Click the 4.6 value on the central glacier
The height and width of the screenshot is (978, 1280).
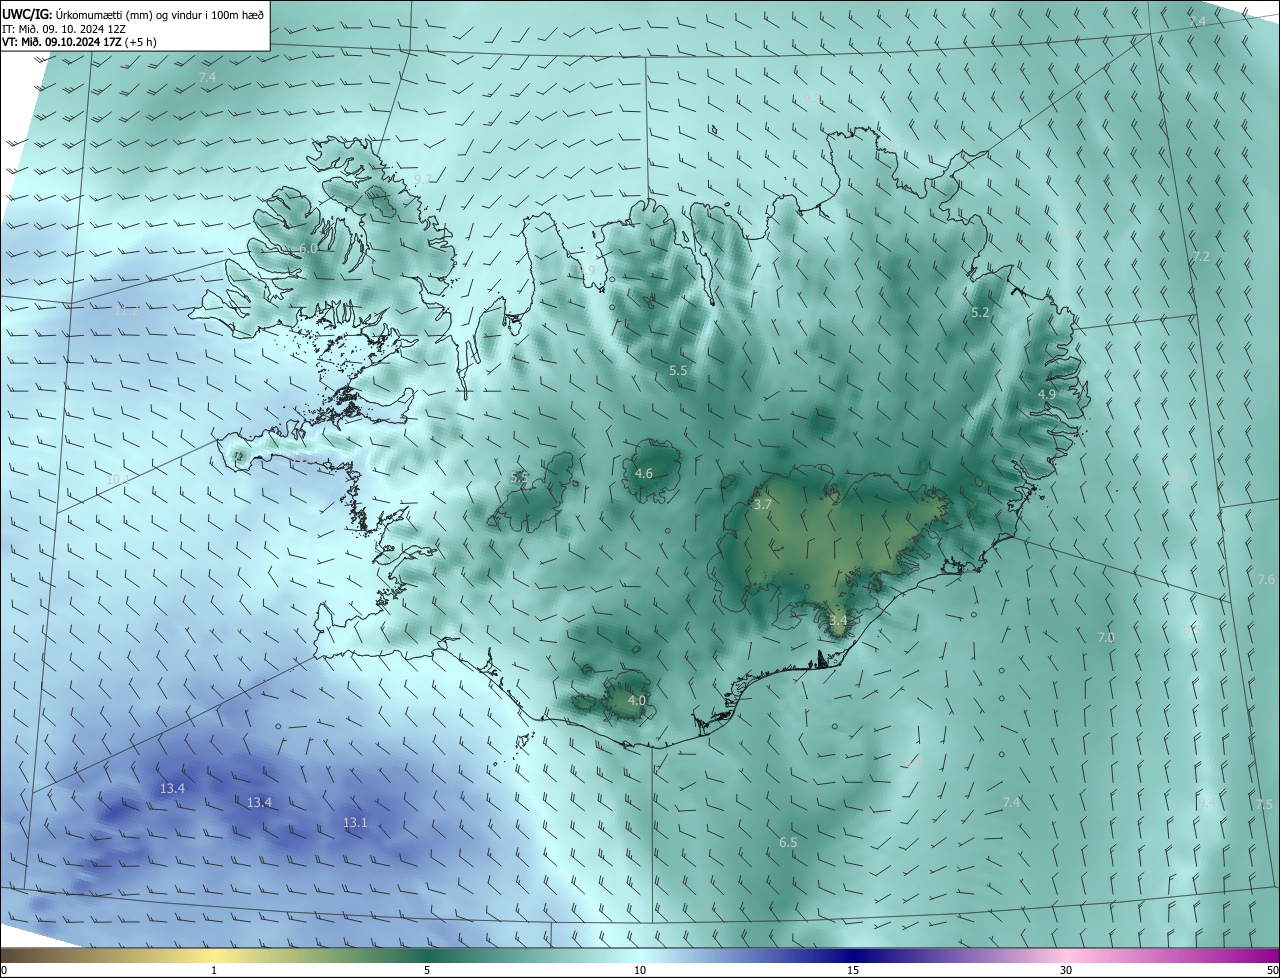point(644,473)
